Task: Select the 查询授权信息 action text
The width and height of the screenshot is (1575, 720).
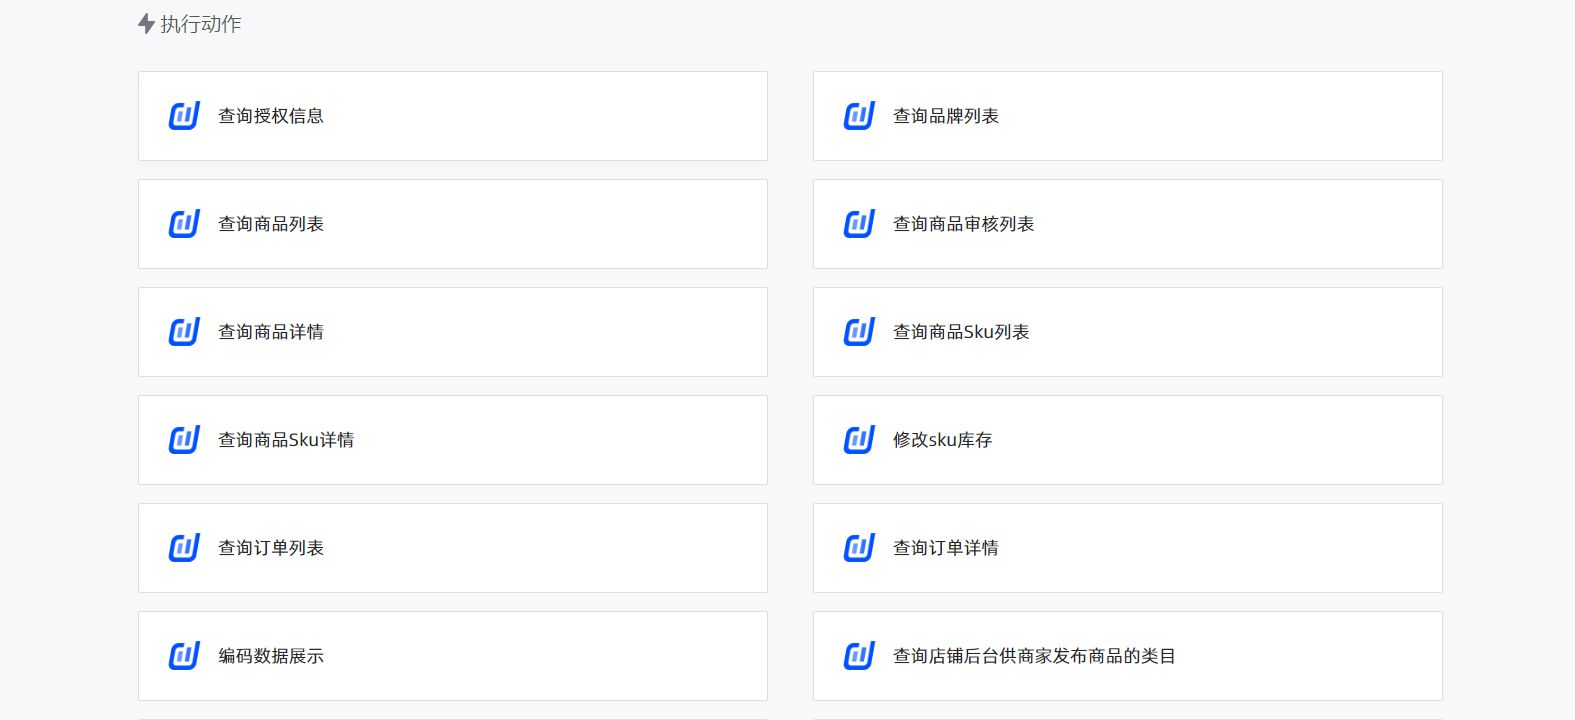Action: [271, 116]
